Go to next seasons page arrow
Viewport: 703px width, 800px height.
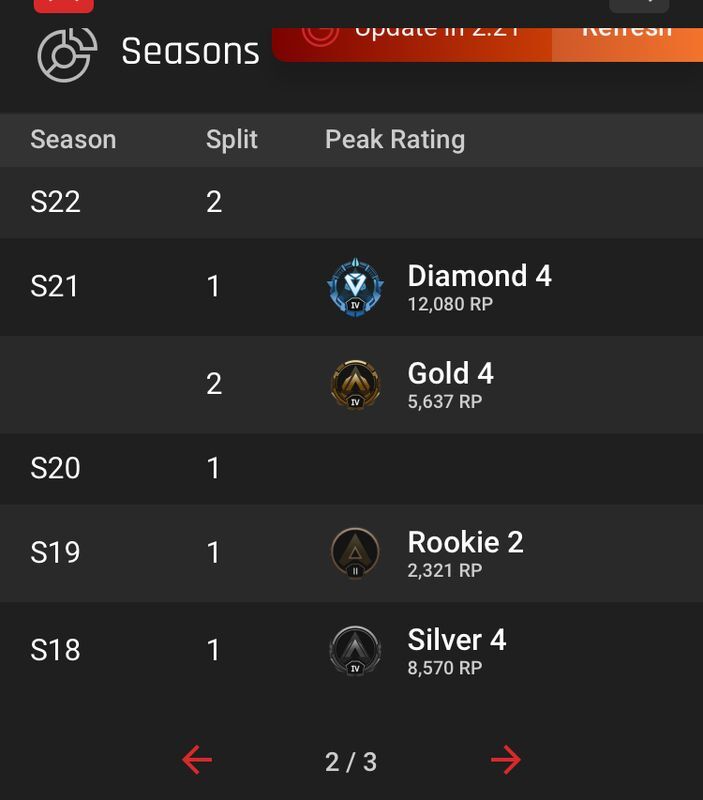point(506,760)
